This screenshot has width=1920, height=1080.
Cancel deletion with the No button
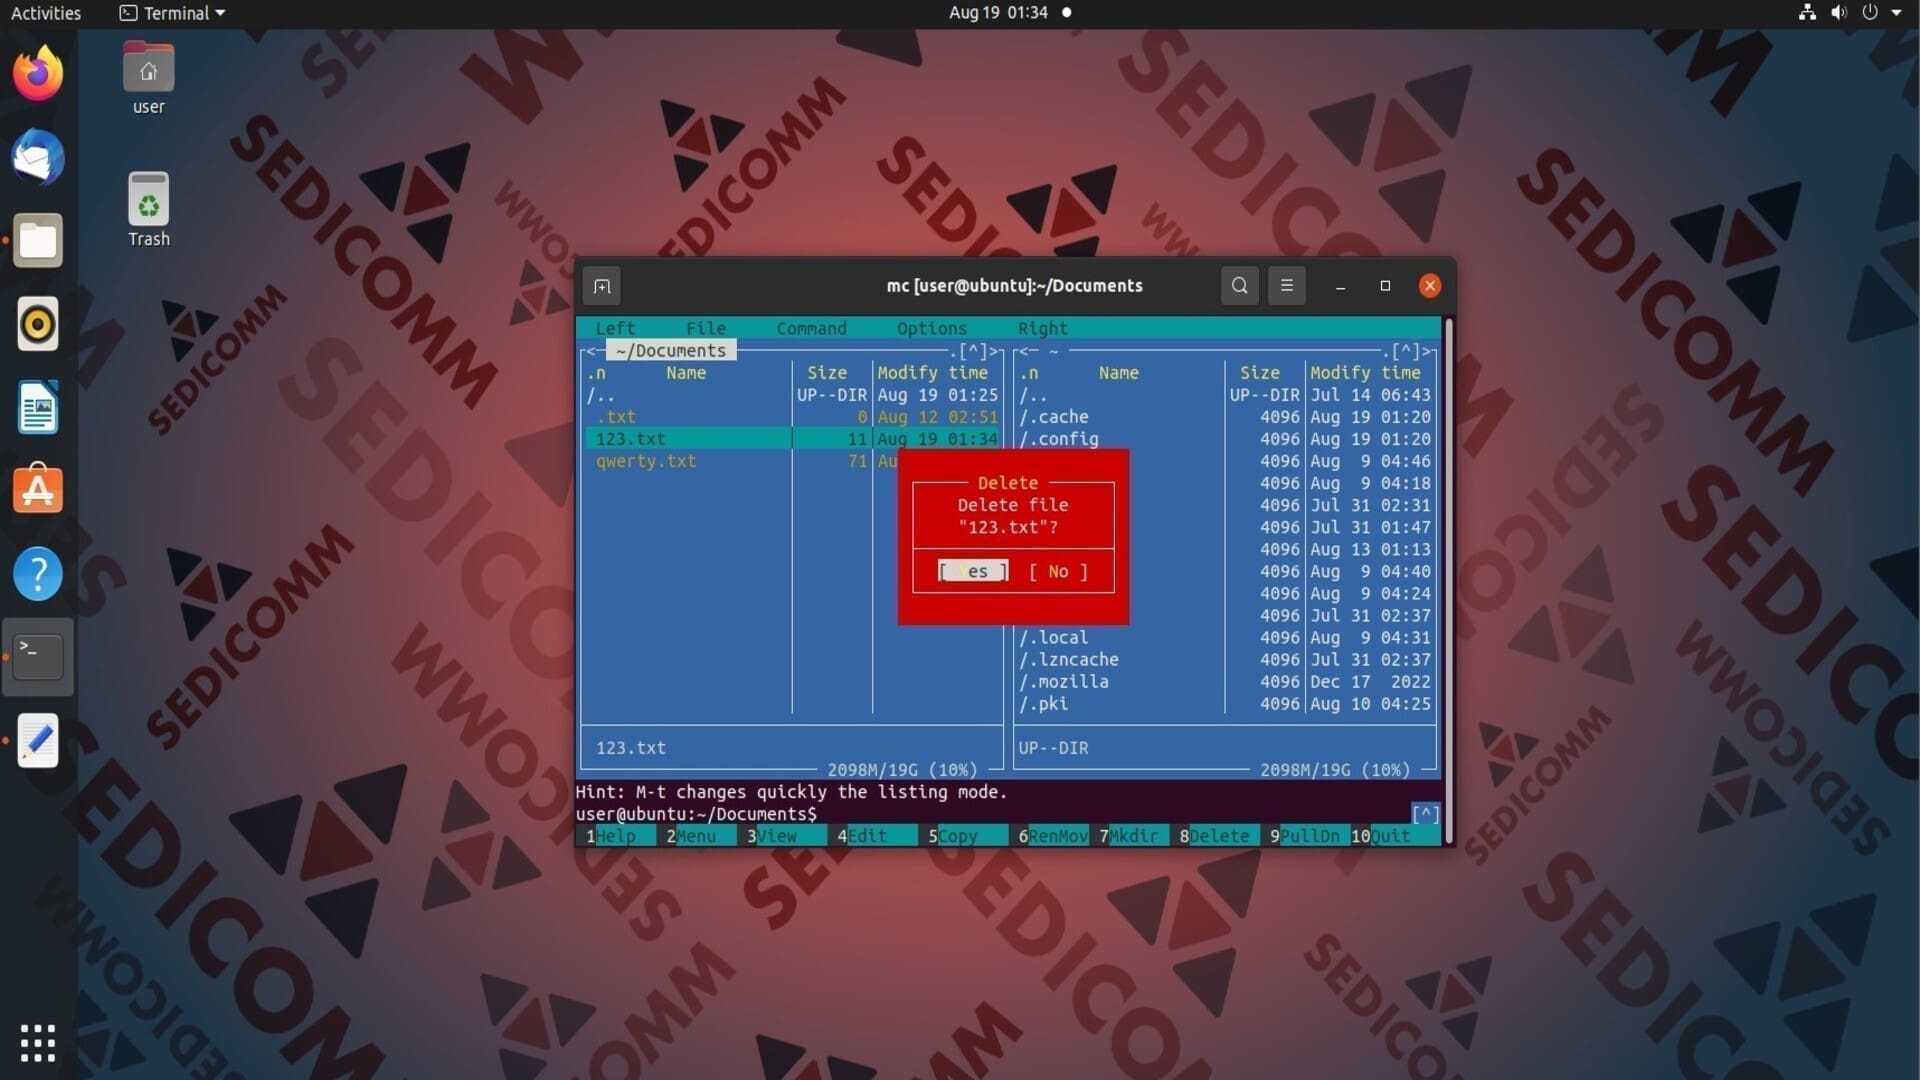pos(1058,571)
